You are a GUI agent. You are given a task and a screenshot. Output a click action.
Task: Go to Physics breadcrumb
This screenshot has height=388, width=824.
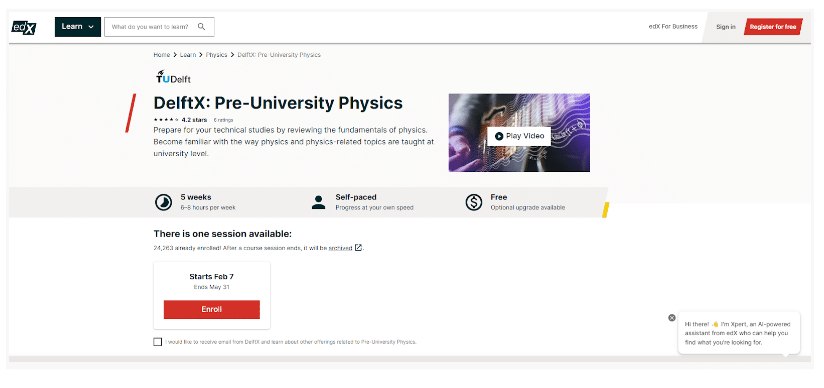(217, 55)
